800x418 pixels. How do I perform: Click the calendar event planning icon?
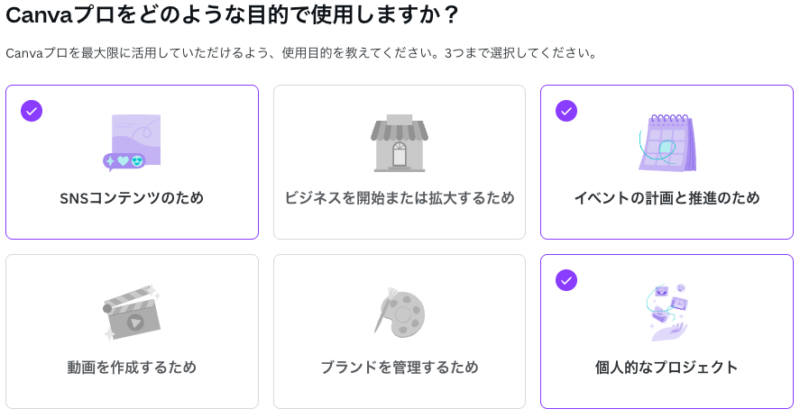[x=667, y=142]
